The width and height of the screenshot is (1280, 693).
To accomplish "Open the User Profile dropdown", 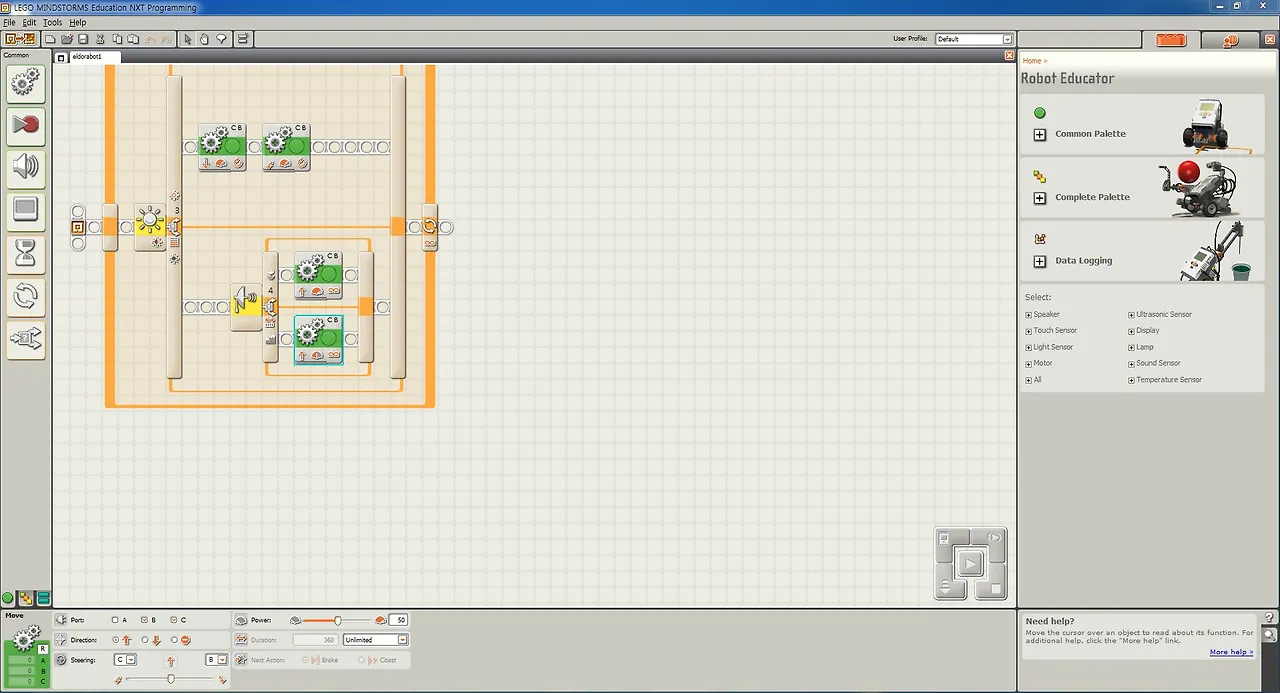I will 974,39.
